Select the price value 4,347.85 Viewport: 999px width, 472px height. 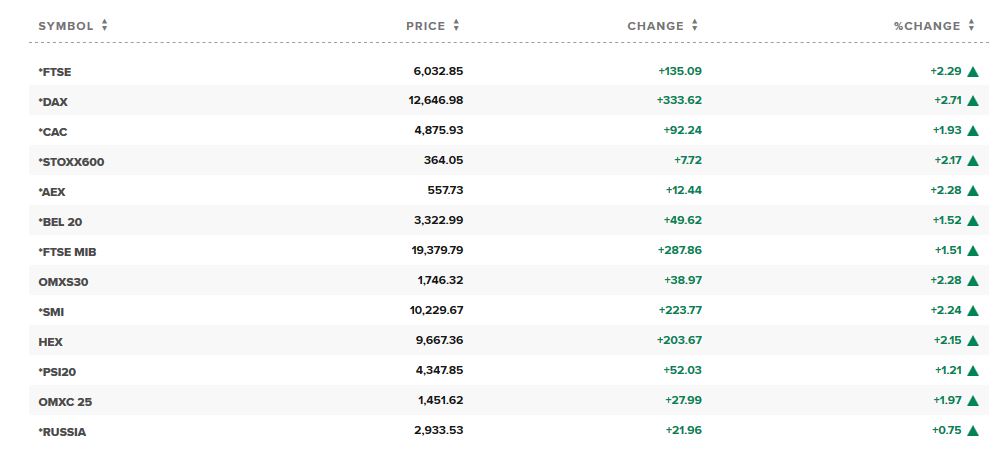[439, 369]
